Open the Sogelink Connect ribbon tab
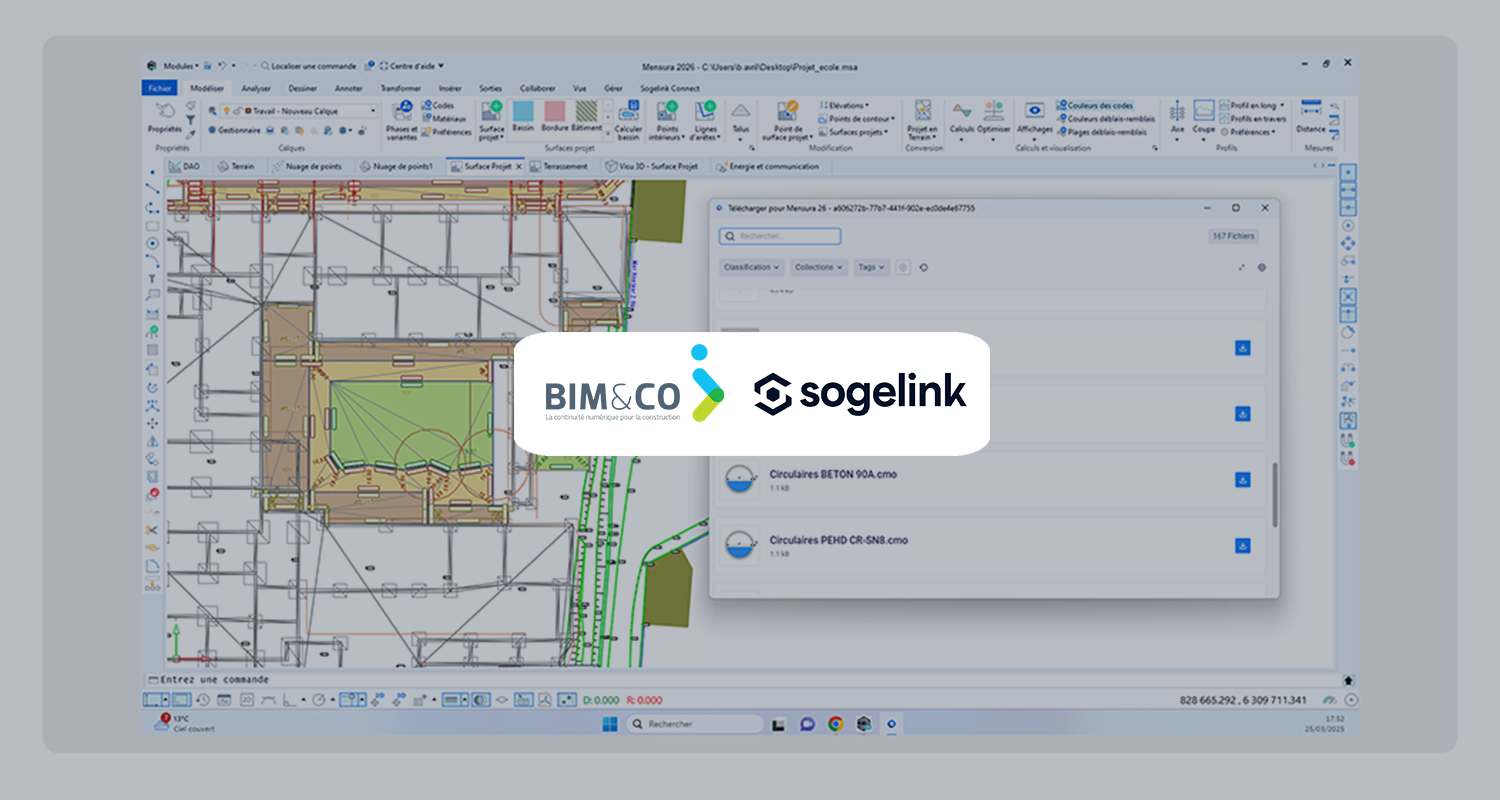The width and height of the screenshot is (1500, 800). pos(670,88)
